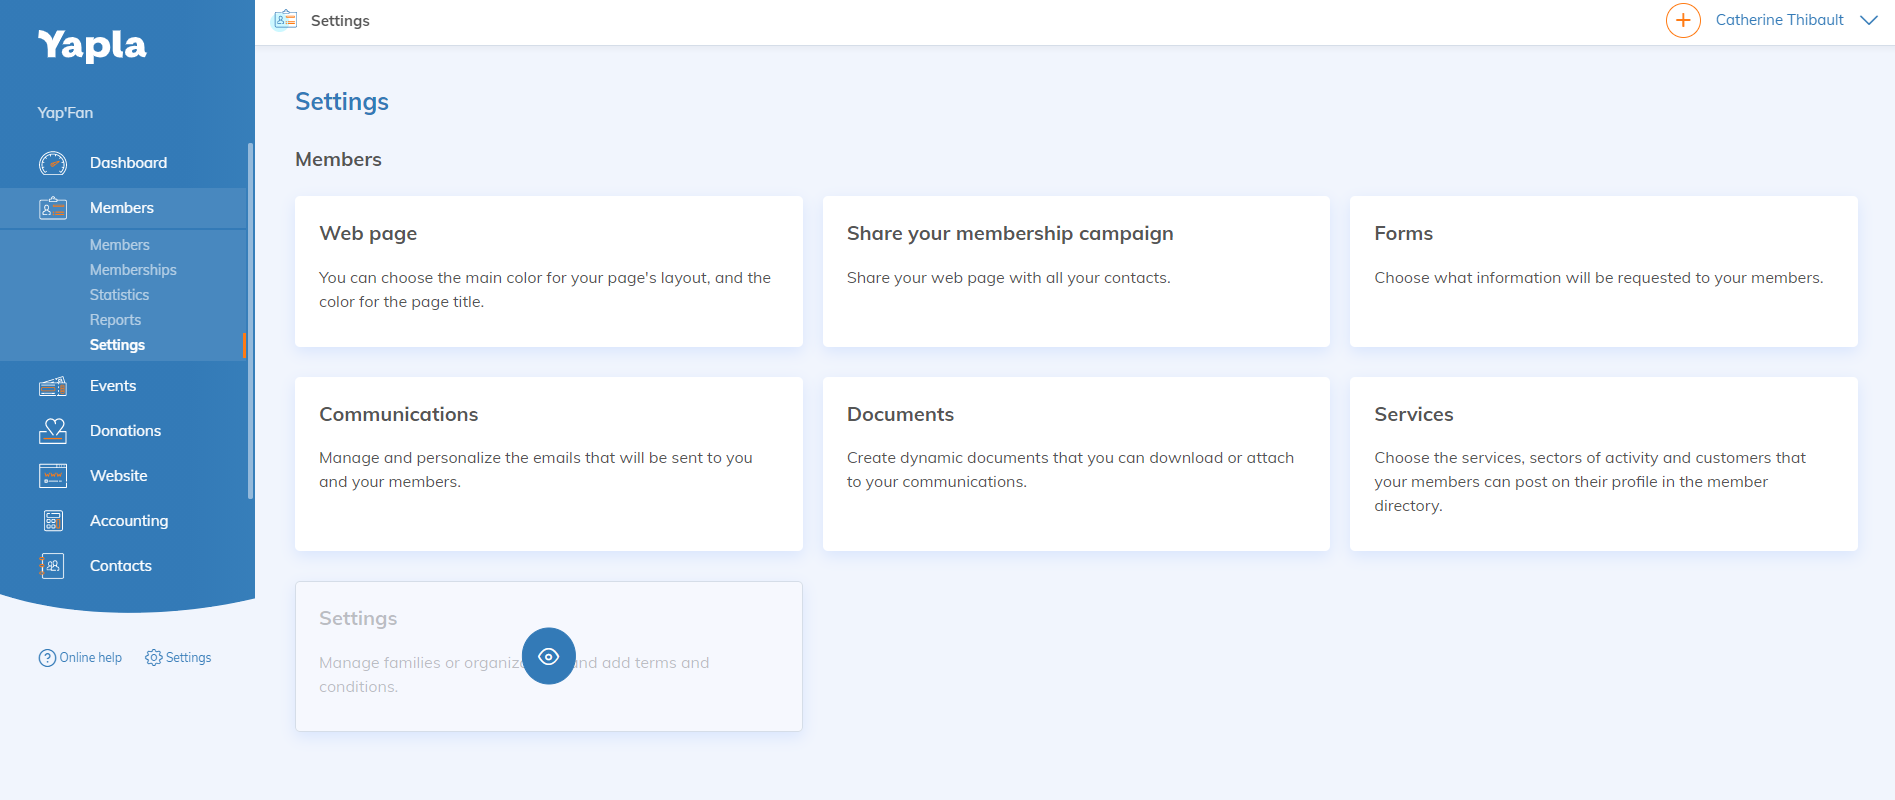Open Reports under Members
Viewport: 1895px width, 800px height.
115,320
